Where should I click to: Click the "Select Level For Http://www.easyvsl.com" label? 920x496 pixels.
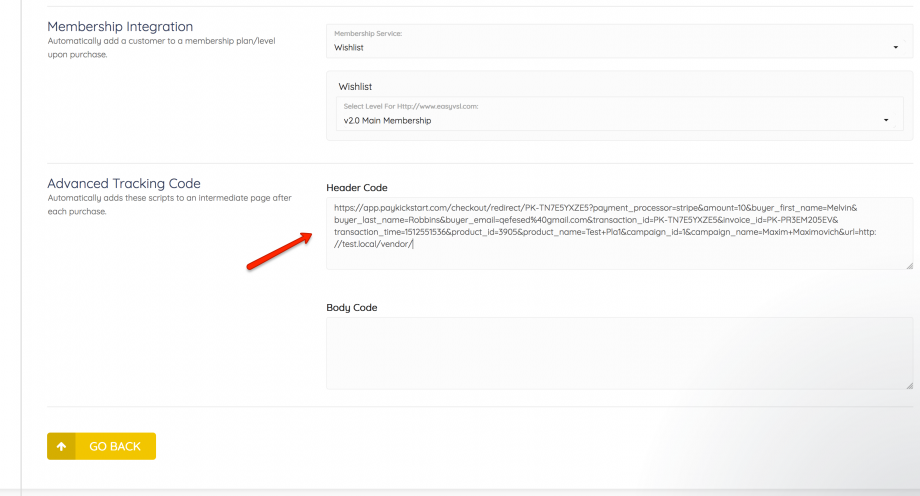[x=411, y=107]
